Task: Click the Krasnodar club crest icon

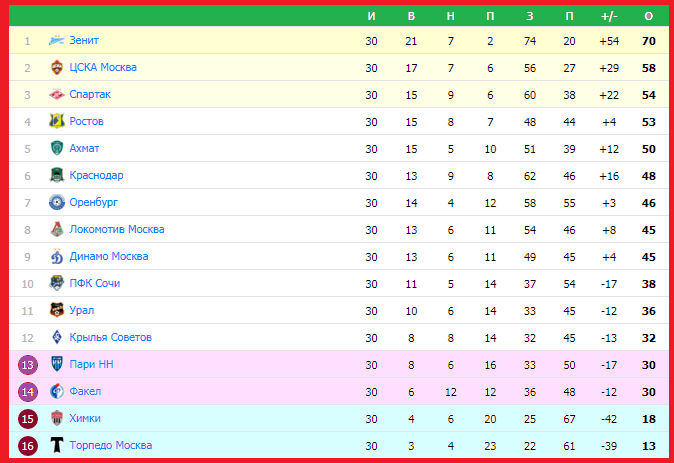Action: (57, 175)
